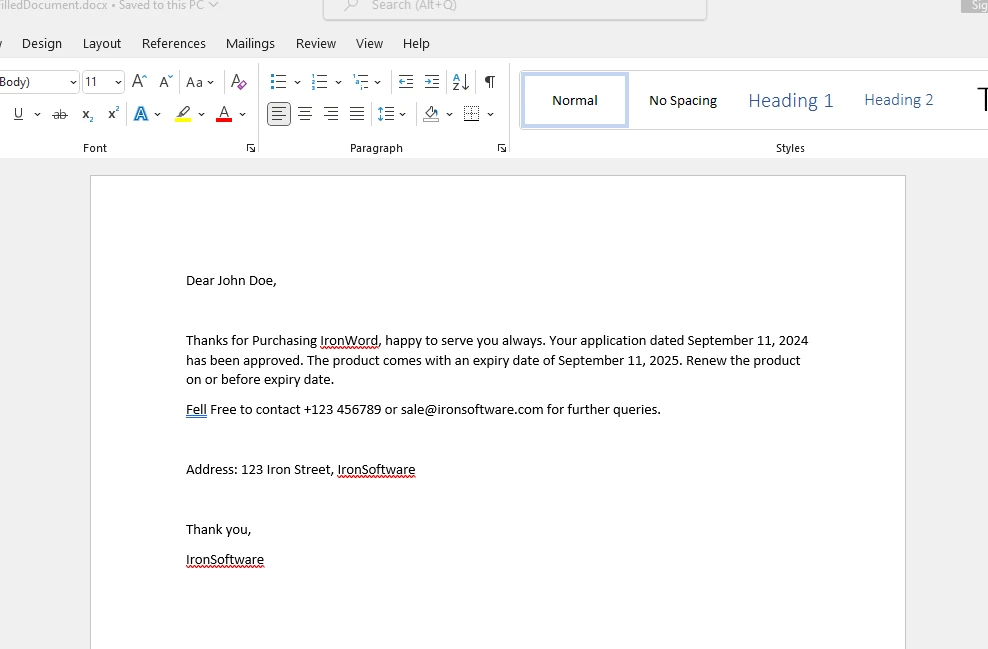Click the Increase Indent icon

click(x=432, y=82)
